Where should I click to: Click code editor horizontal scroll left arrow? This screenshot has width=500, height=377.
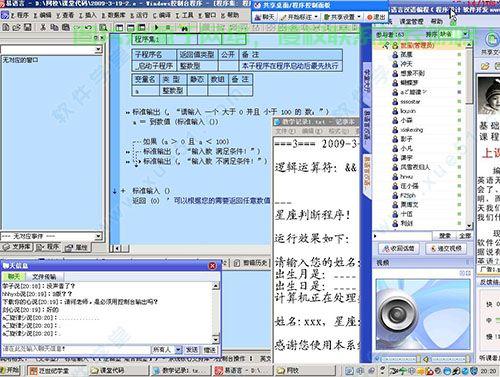(117, 248)
